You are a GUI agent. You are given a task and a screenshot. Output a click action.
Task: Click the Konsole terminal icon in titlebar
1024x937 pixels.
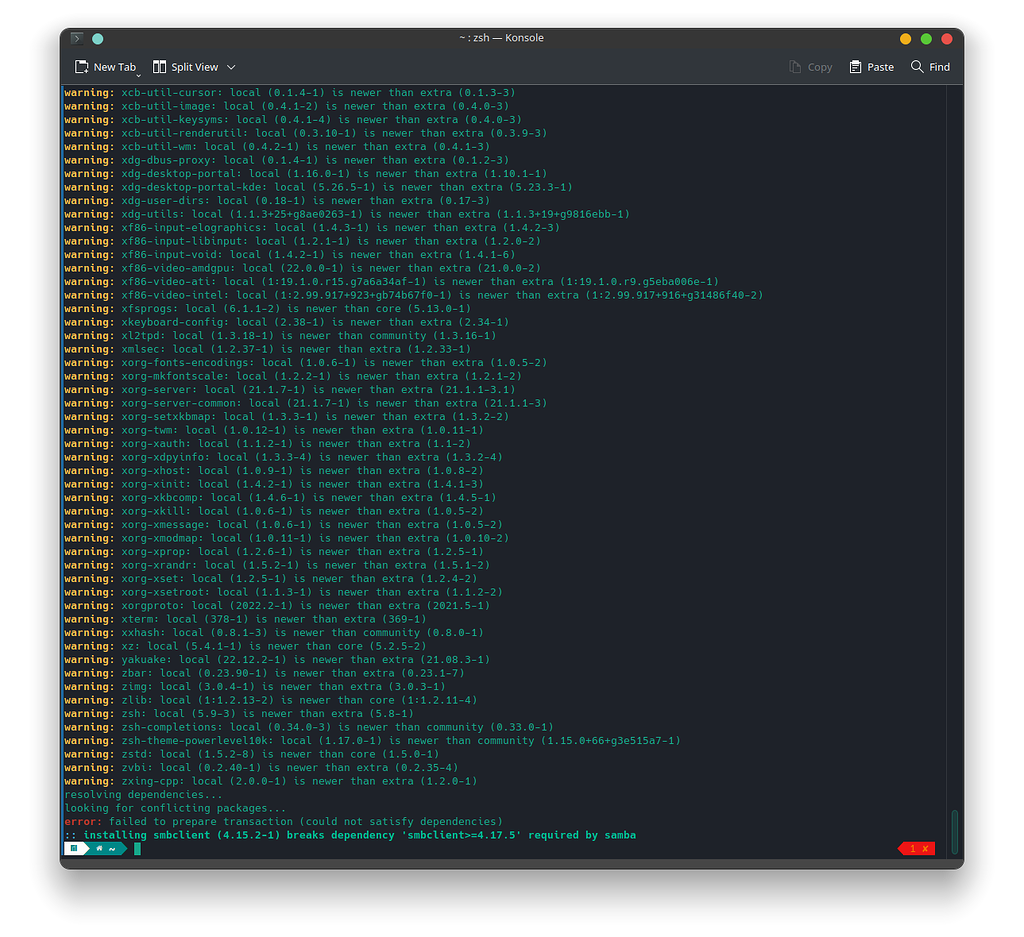[77, 39]
